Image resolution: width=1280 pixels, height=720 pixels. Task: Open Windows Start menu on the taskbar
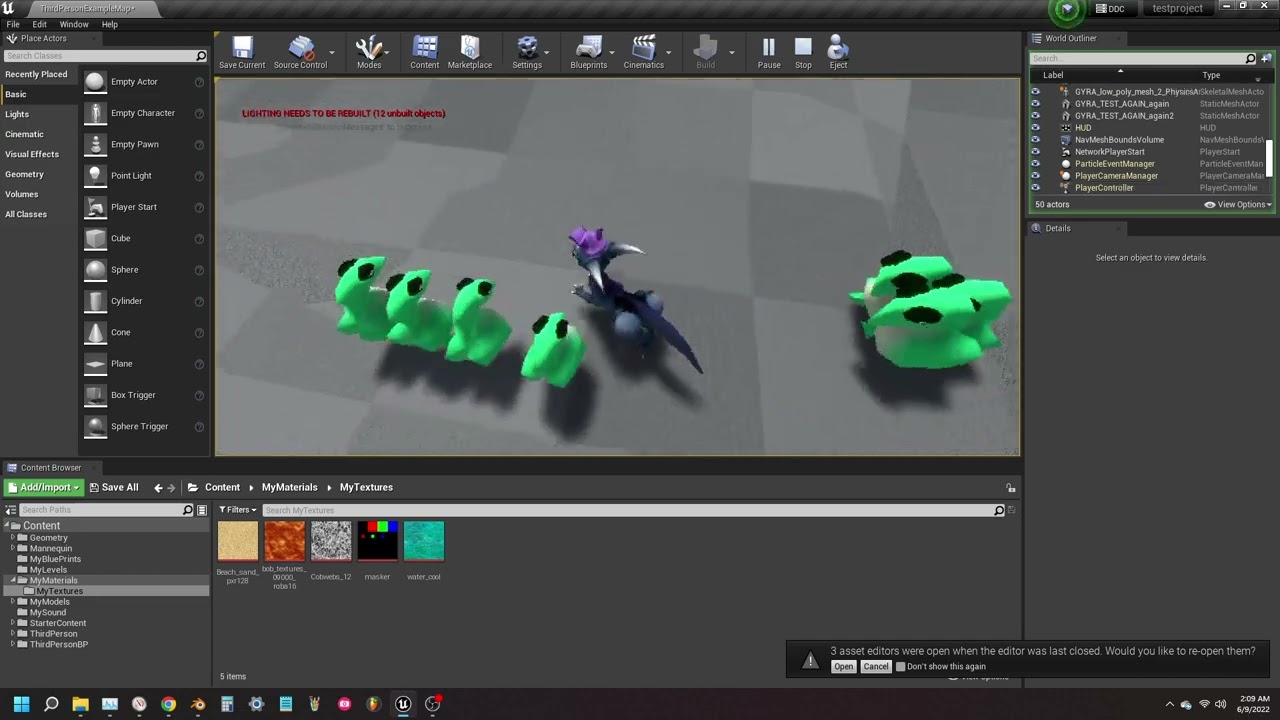coord(21,704)
